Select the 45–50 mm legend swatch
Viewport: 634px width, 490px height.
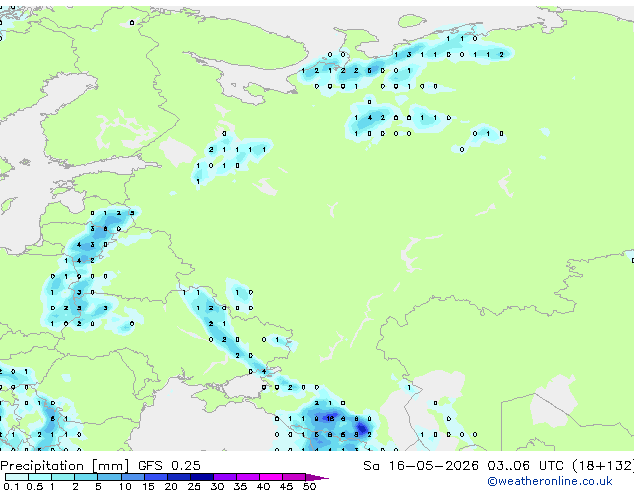pyautogui.click(x=294, y=477)
